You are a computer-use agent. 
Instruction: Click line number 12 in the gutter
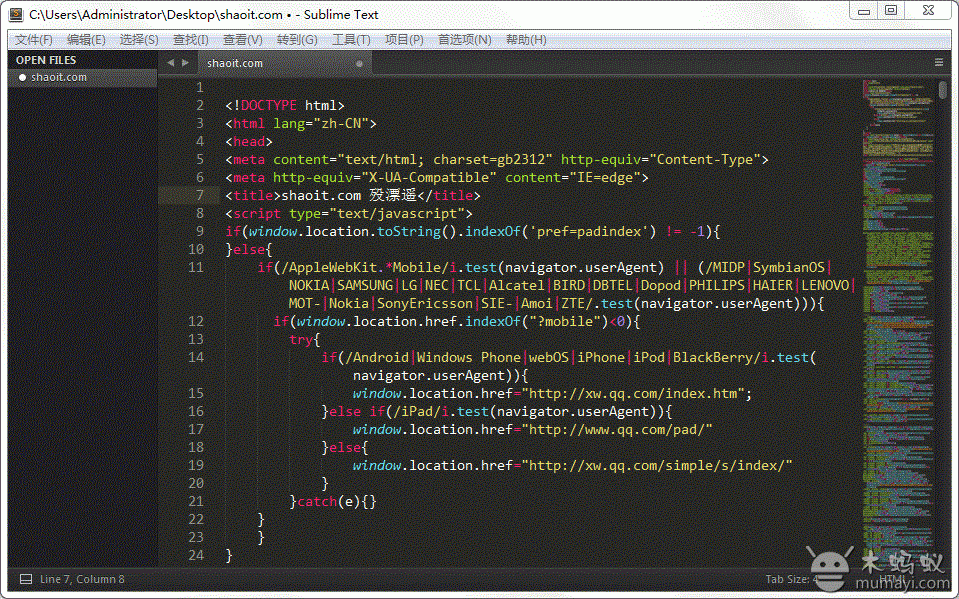tap(195, 321)
